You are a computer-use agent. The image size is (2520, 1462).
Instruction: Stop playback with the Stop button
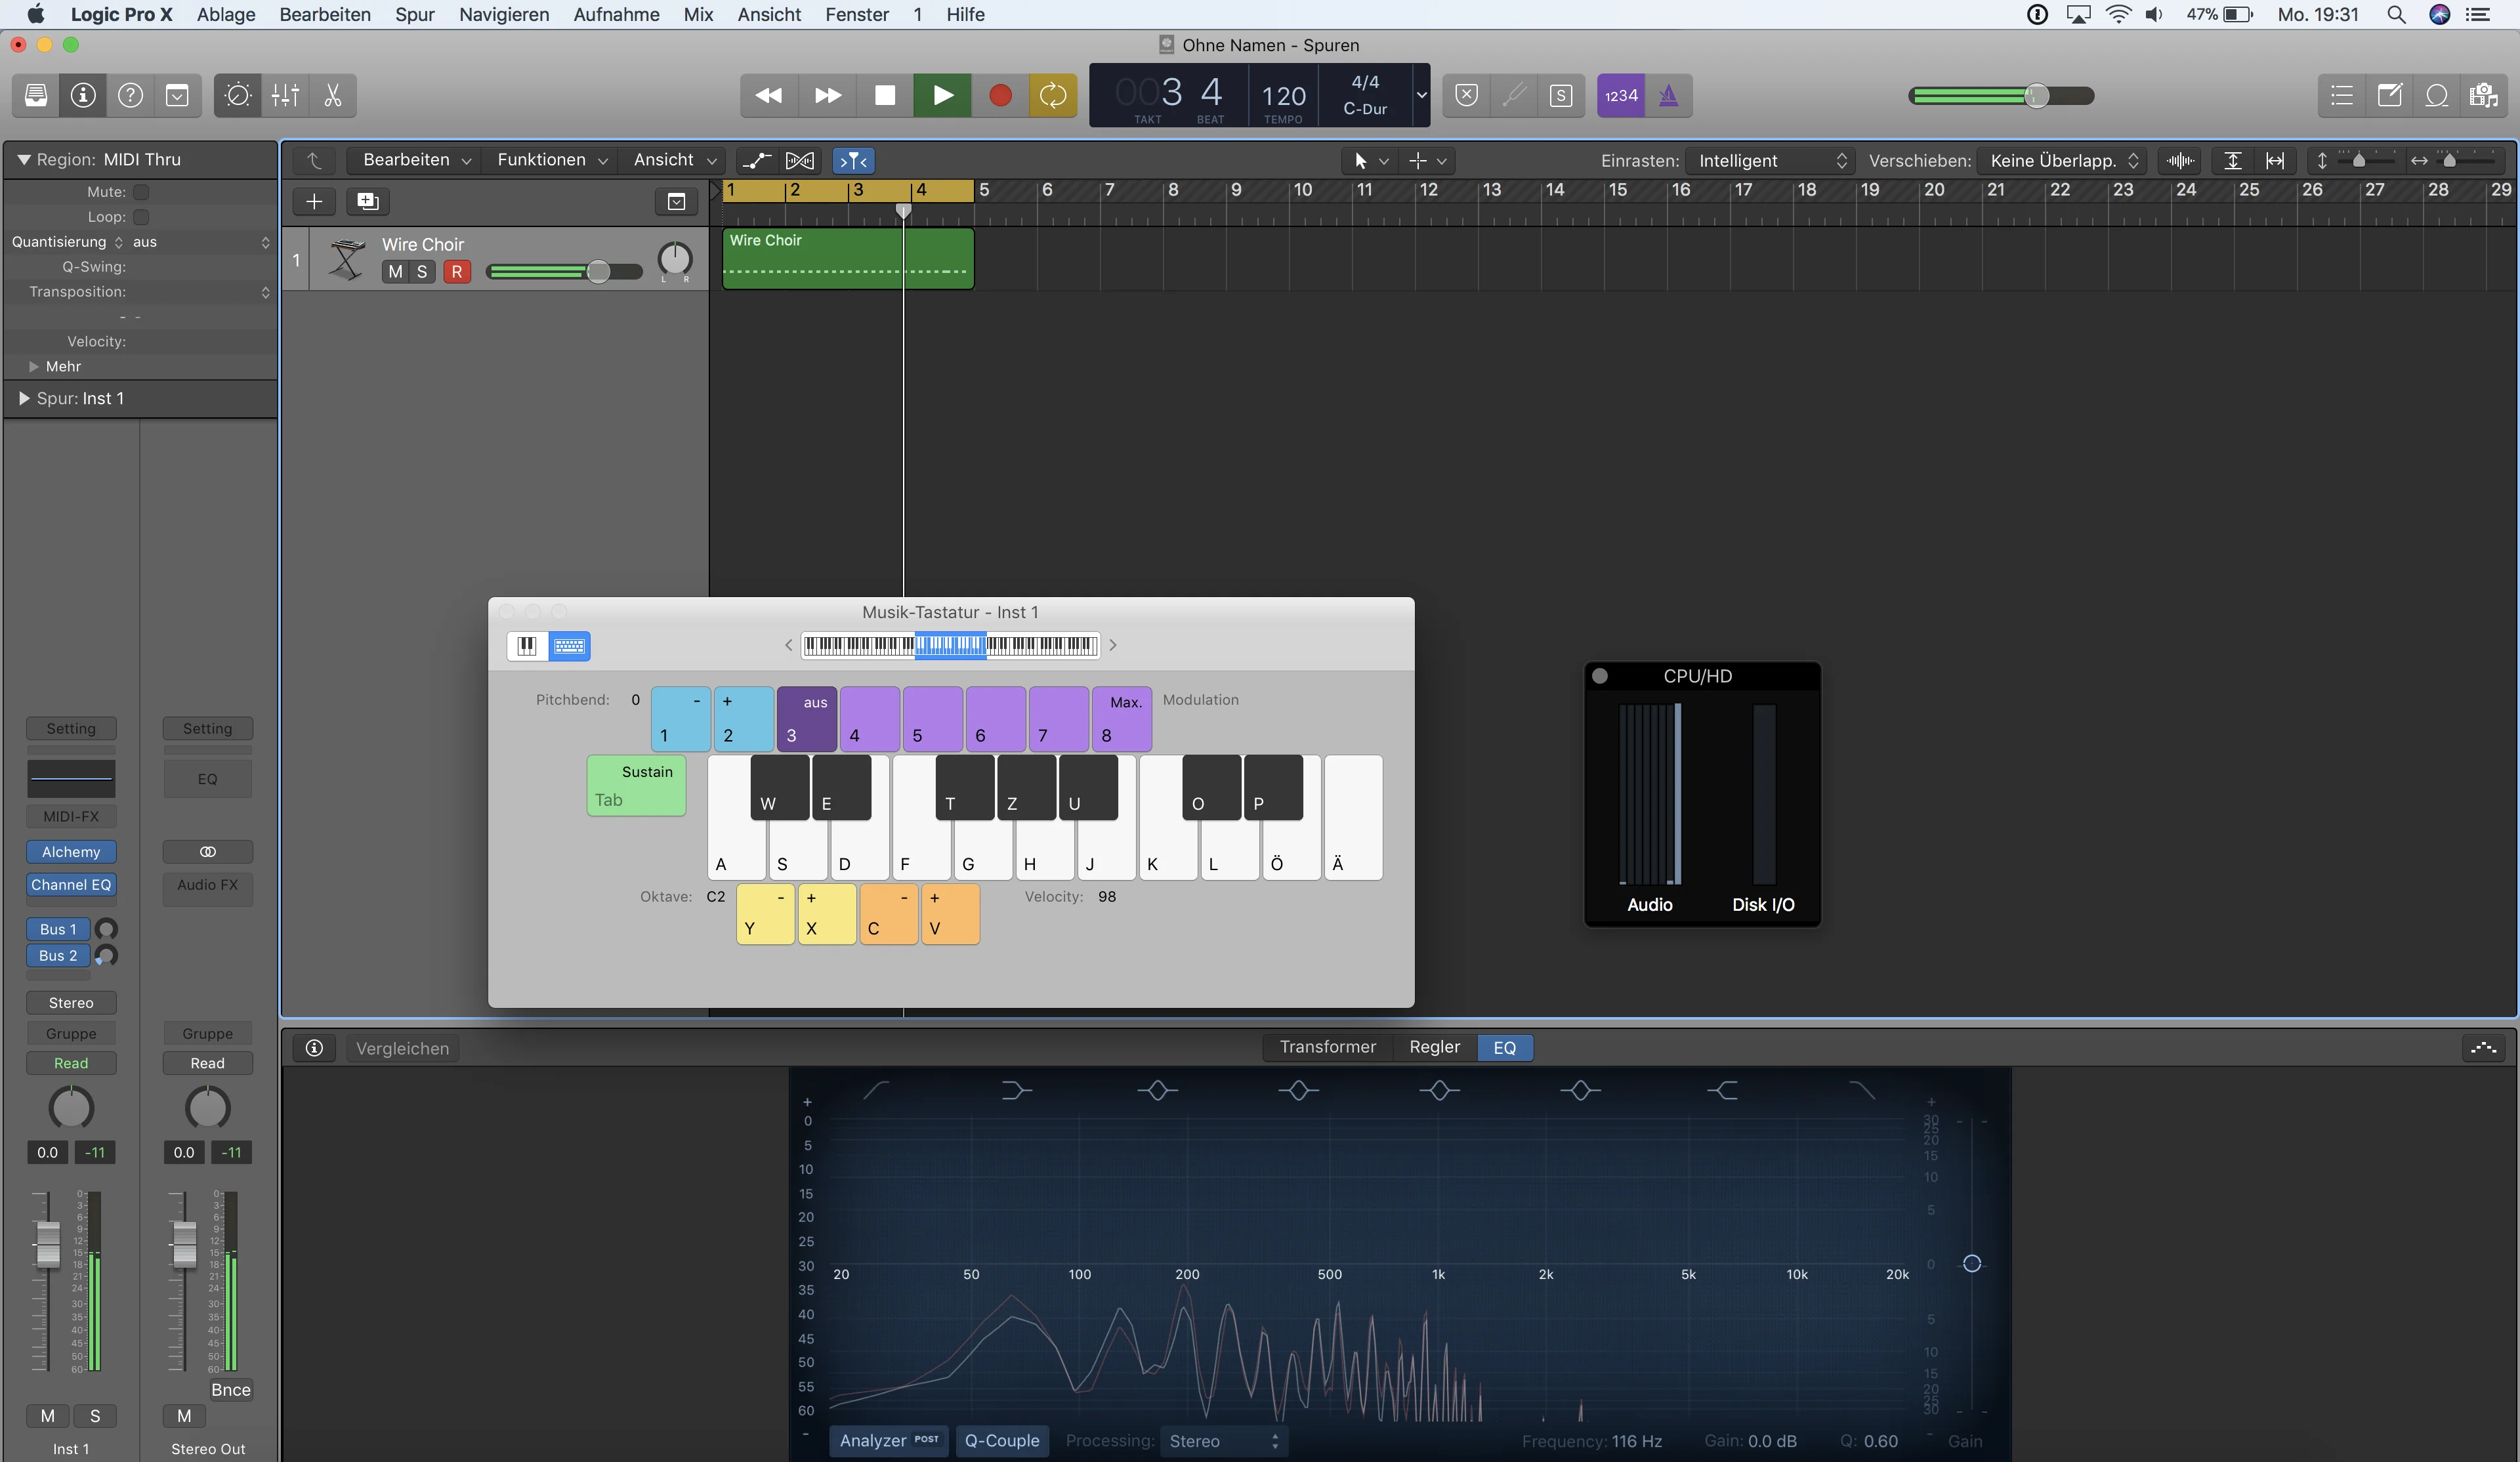[885, 95]
